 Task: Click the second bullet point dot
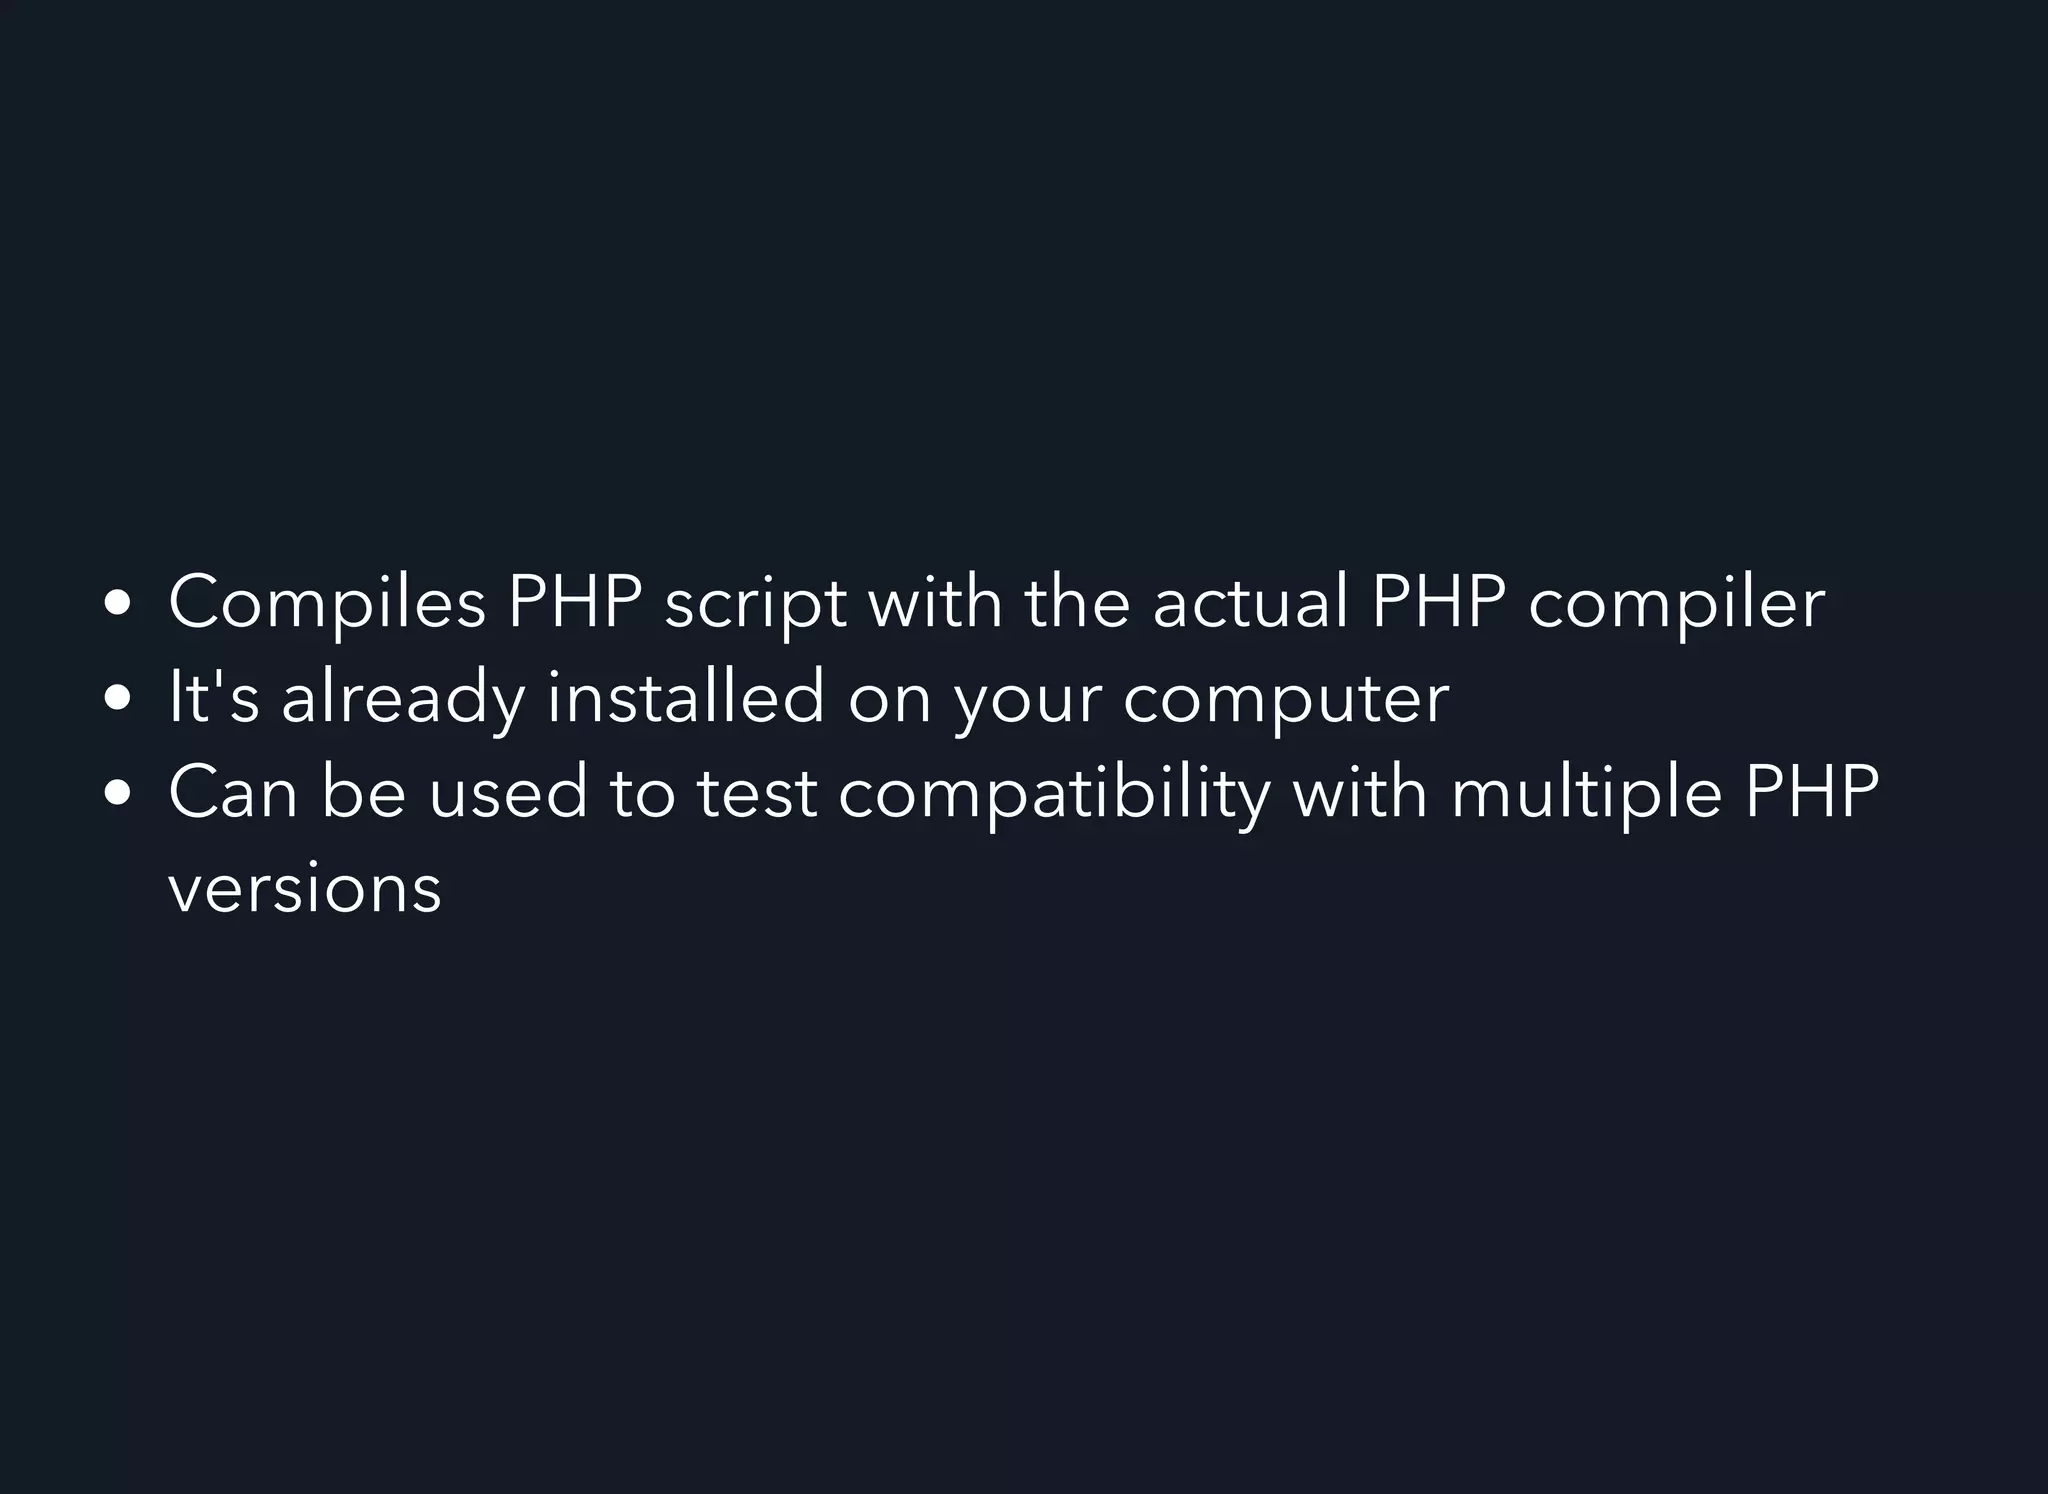[118, 699]
